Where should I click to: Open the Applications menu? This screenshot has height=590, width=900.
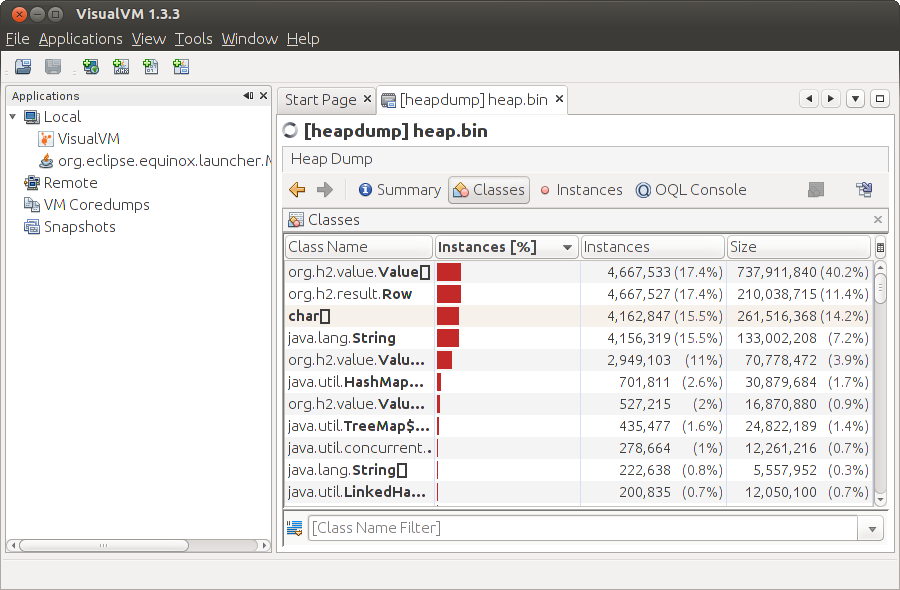pyautogui.click(x=81, y=39)
